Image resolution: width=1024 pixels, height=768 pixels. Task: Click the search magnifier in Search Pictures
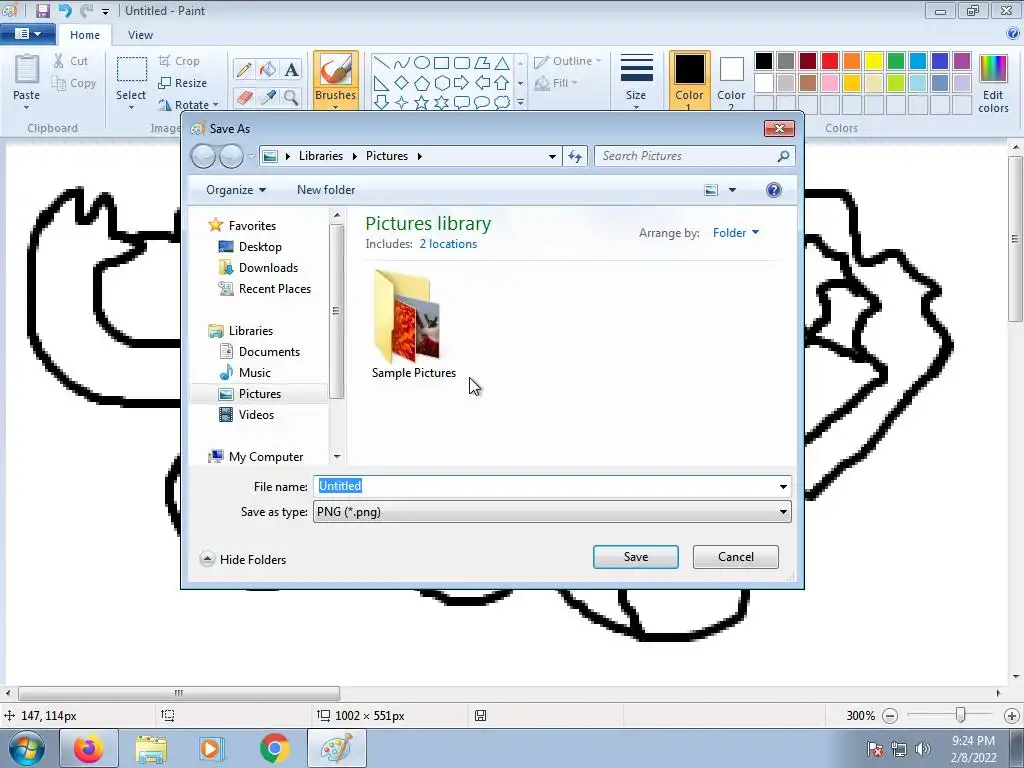[783, 156]
